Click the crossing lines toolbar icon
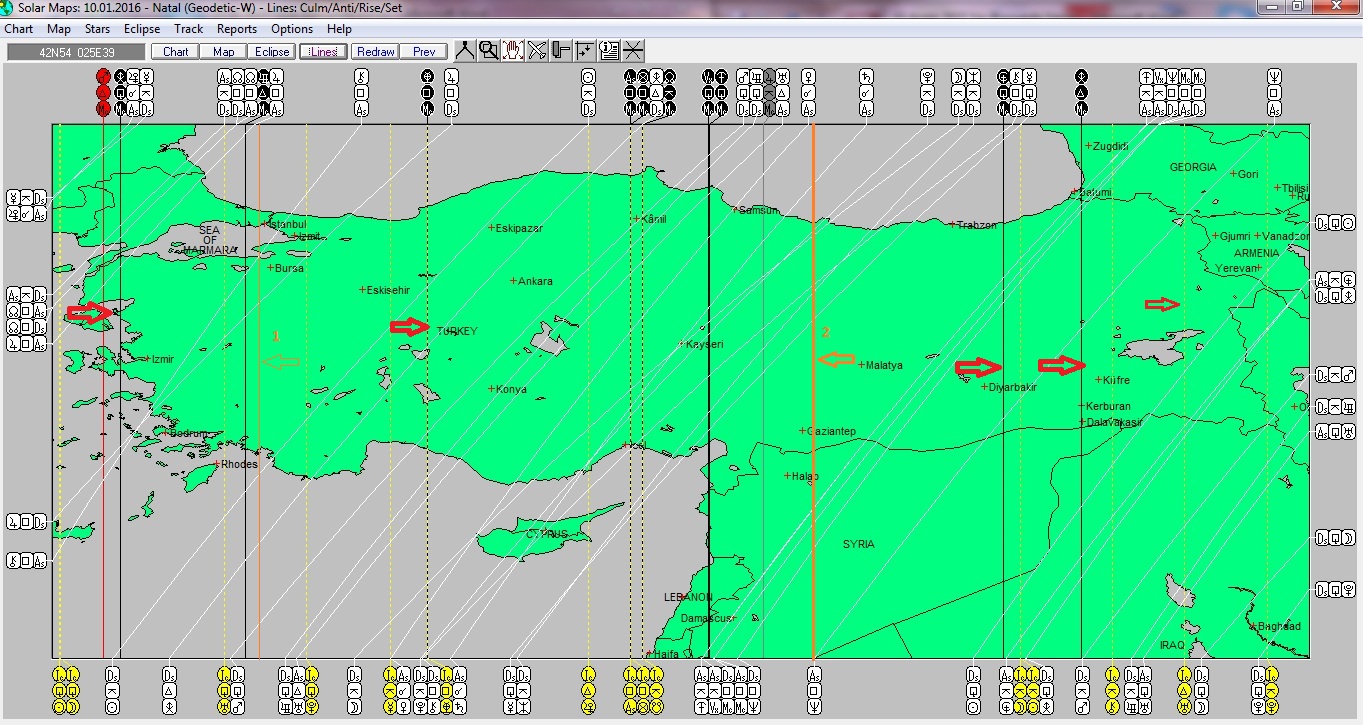This screenshot has height=725, width=1363. (633, 51)
